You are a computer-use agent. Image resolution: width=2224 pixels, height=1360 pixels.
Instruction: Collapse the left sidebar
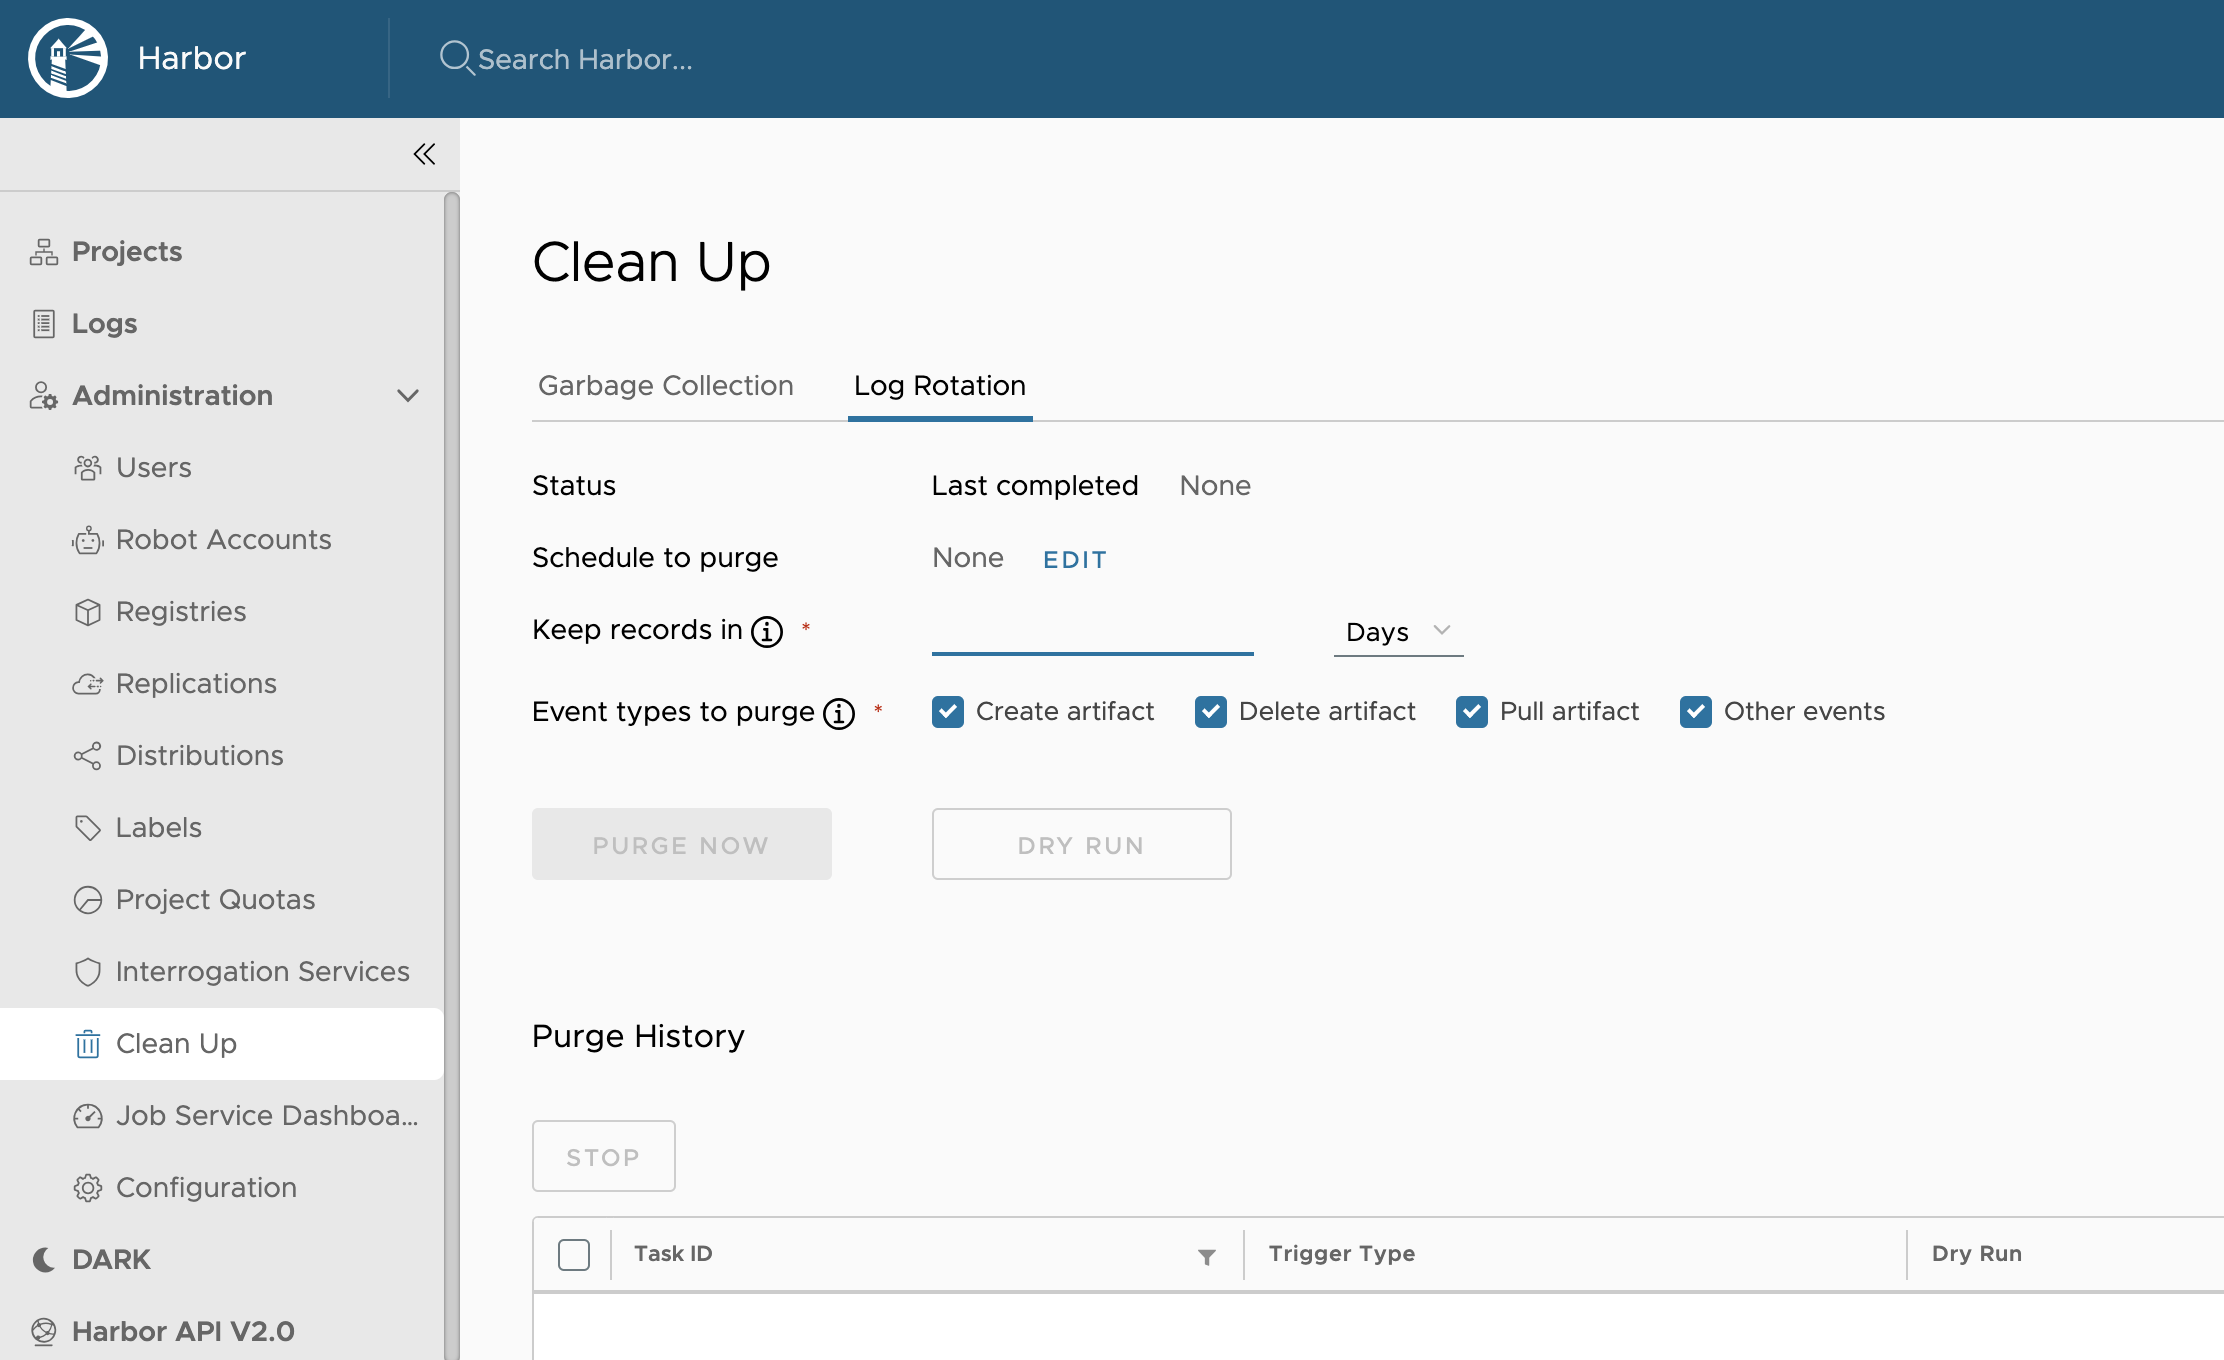pos(424,153)
